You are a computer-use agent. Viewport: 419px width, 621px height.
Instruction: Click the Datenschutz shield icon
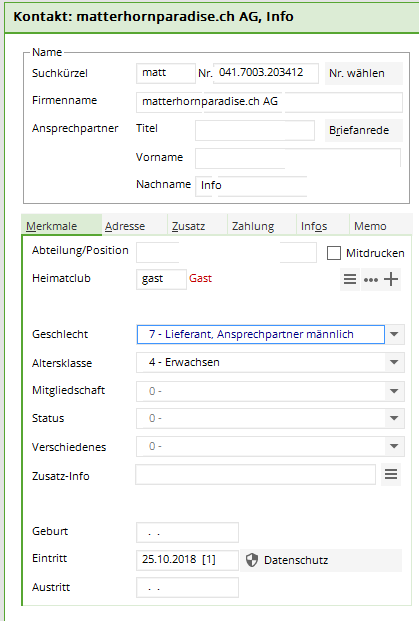[252, 560]
